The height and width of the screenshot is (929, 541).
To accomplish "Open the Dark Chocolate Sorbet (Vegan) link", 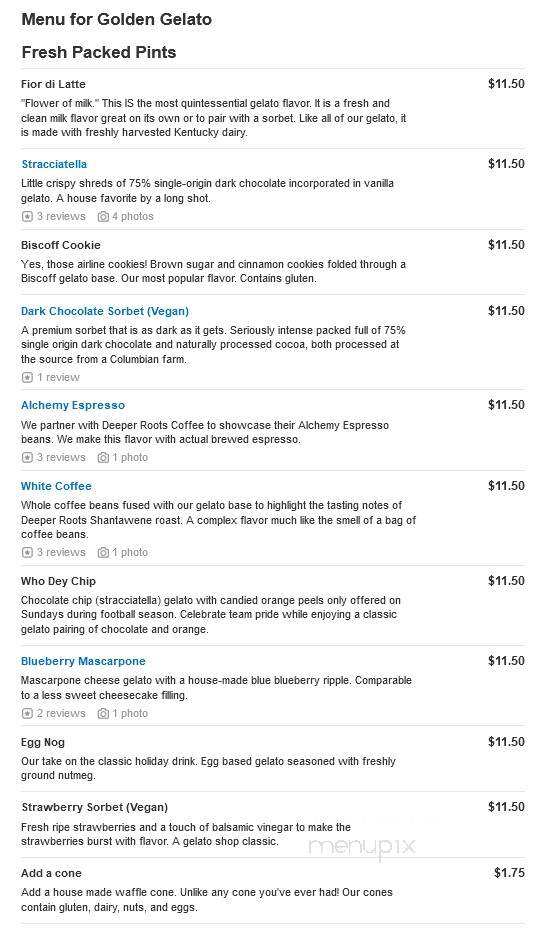I will pyautogui.click(x=105, y=311).
